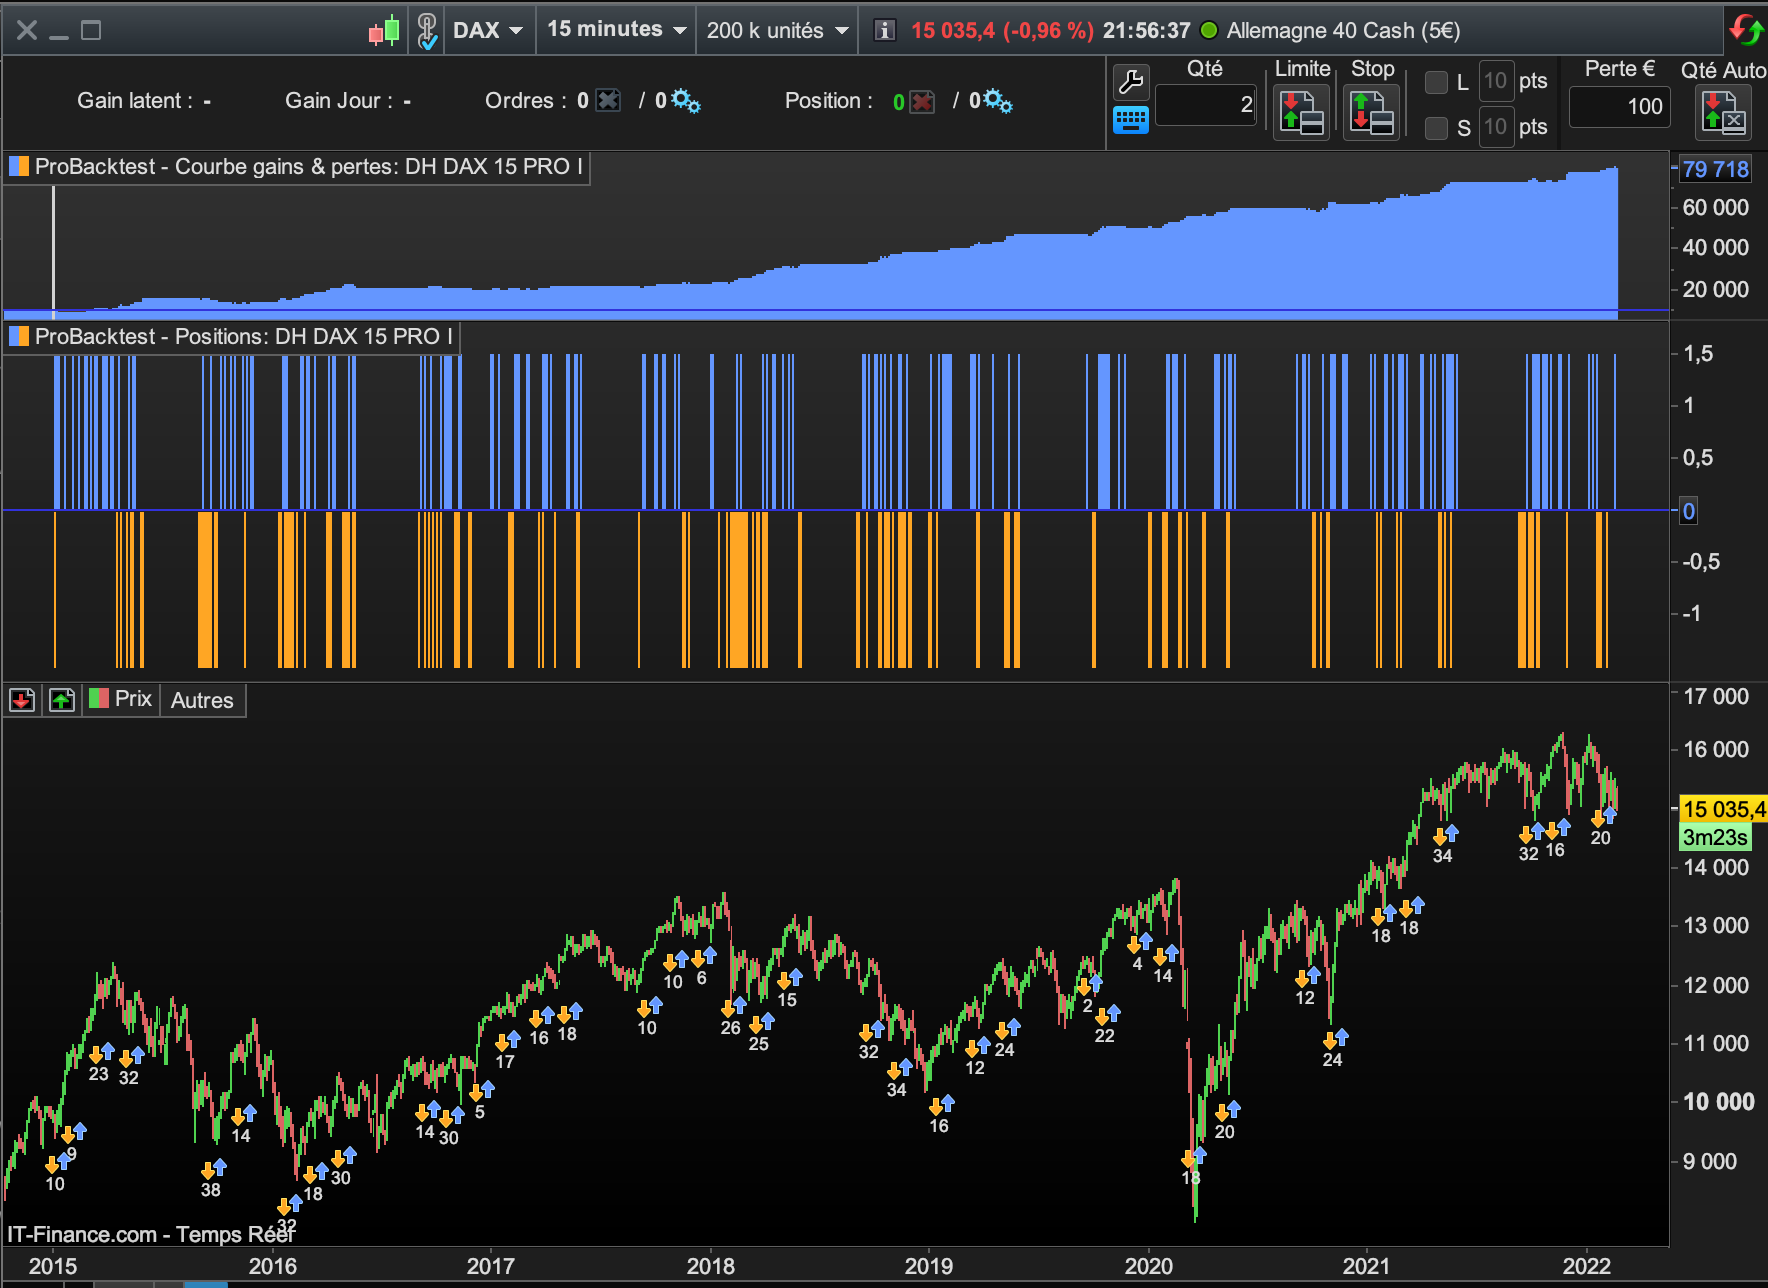Click the ProBacktest Positions panel title
Image resolution: width=1768 pixels, height=1288 pixels.
point(243,336)
